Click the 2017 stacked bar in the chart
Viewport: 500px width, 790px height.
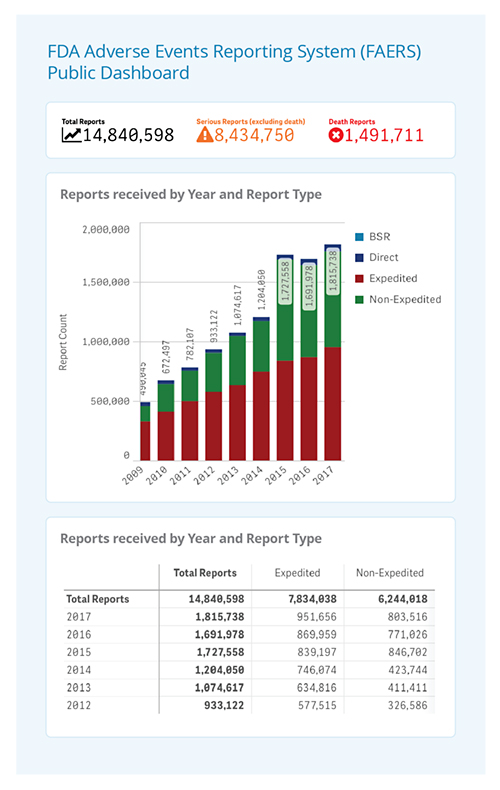click(x=333, y=352)
